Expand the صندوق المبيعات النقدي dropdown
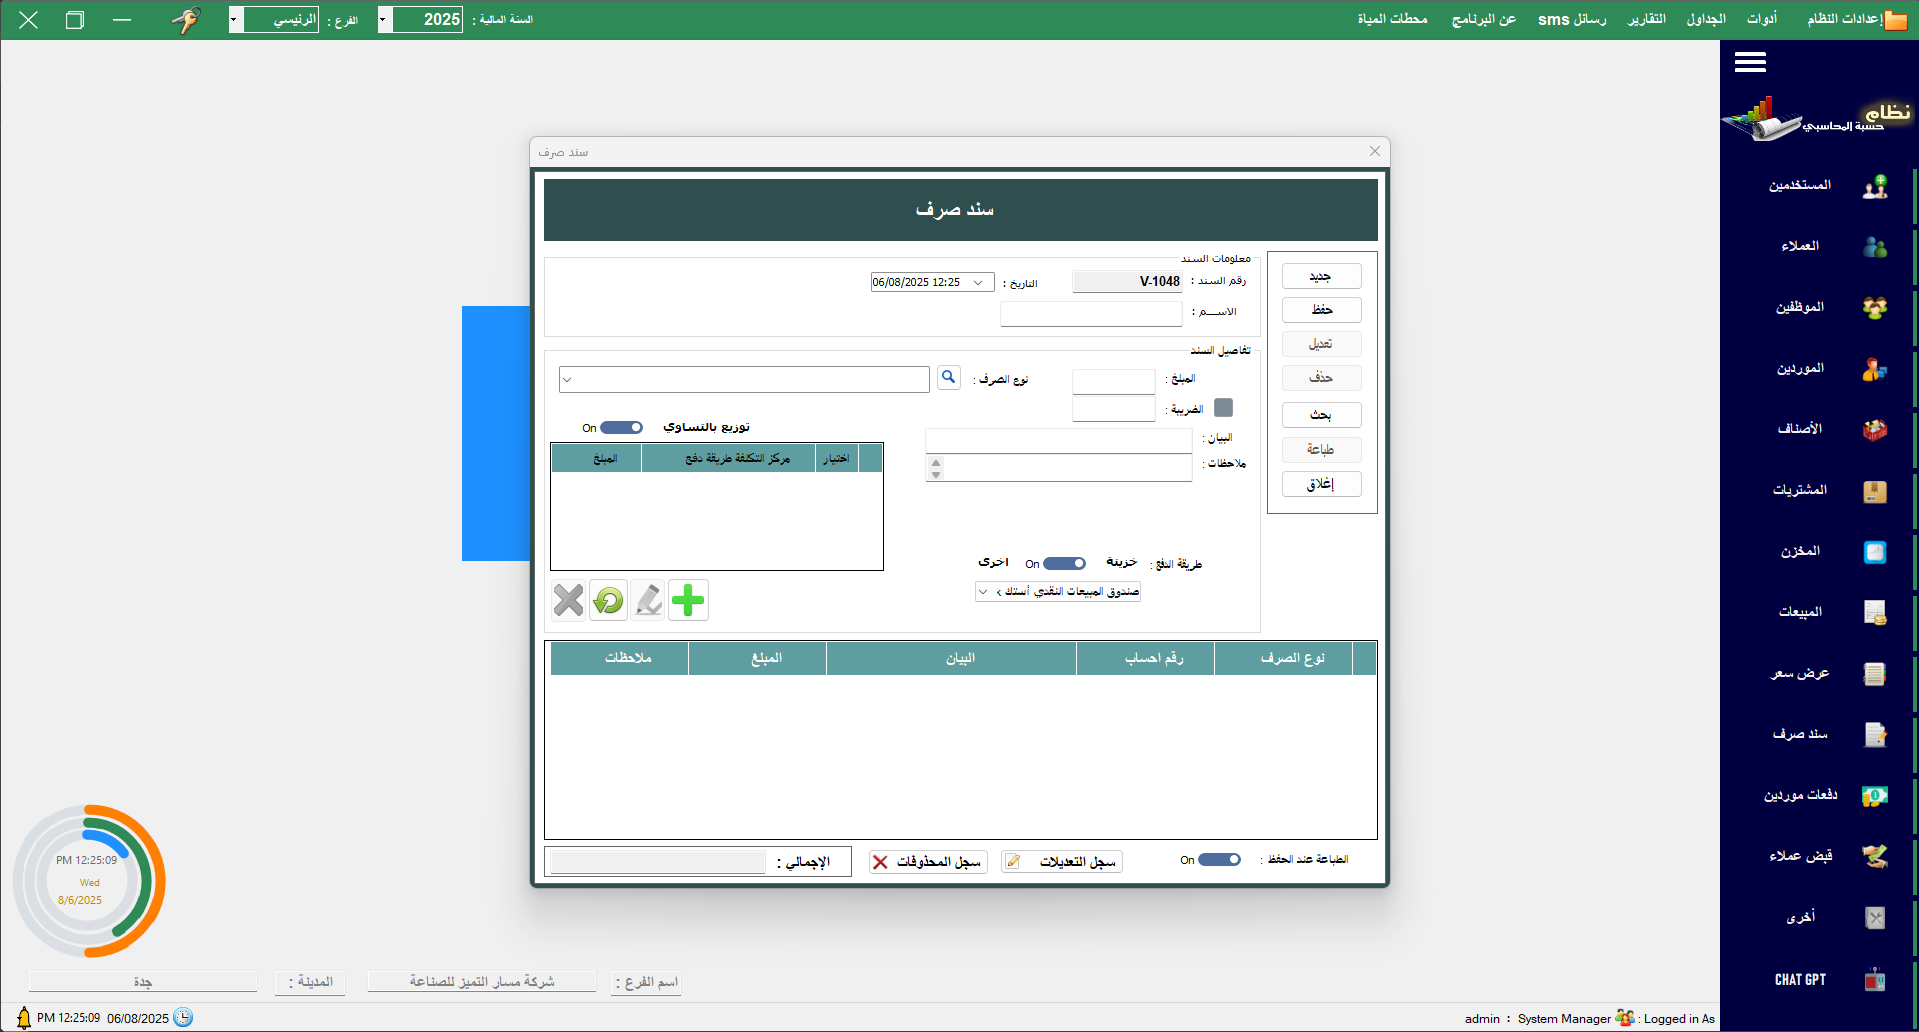This screenshot has width=1919, height=1032. coord(983,592)
